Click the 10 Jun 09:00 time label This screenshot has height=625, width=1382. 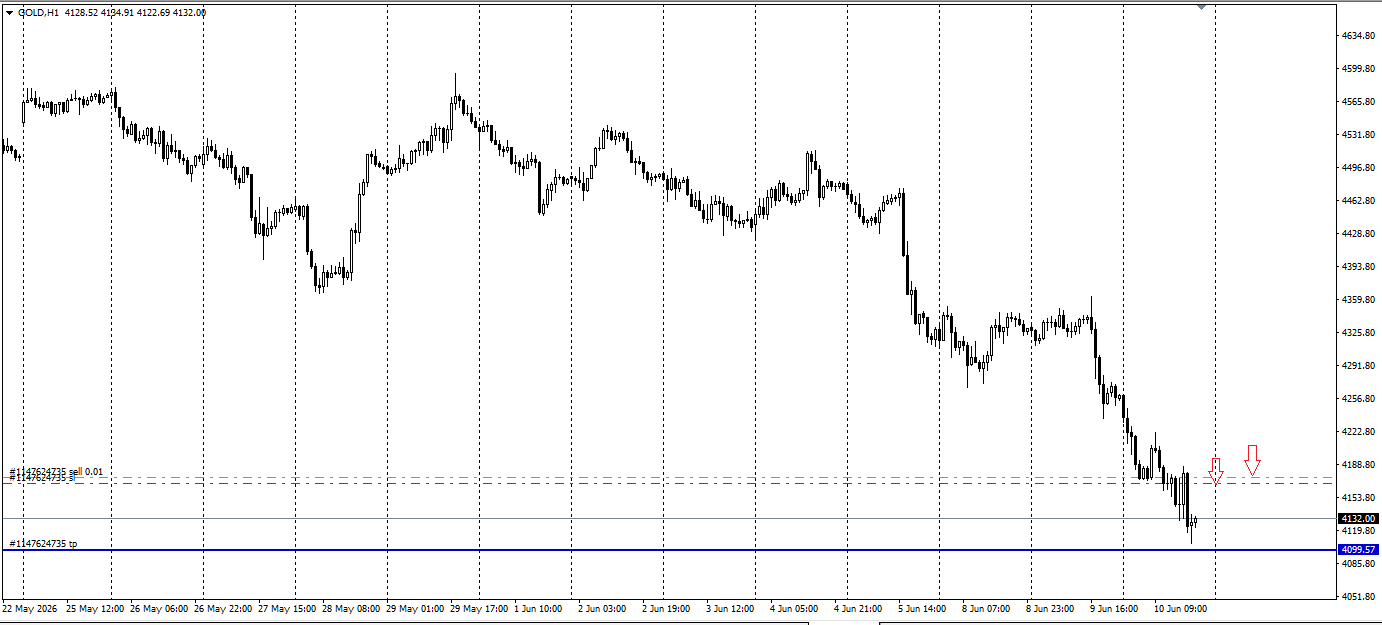click(1183, 608)
